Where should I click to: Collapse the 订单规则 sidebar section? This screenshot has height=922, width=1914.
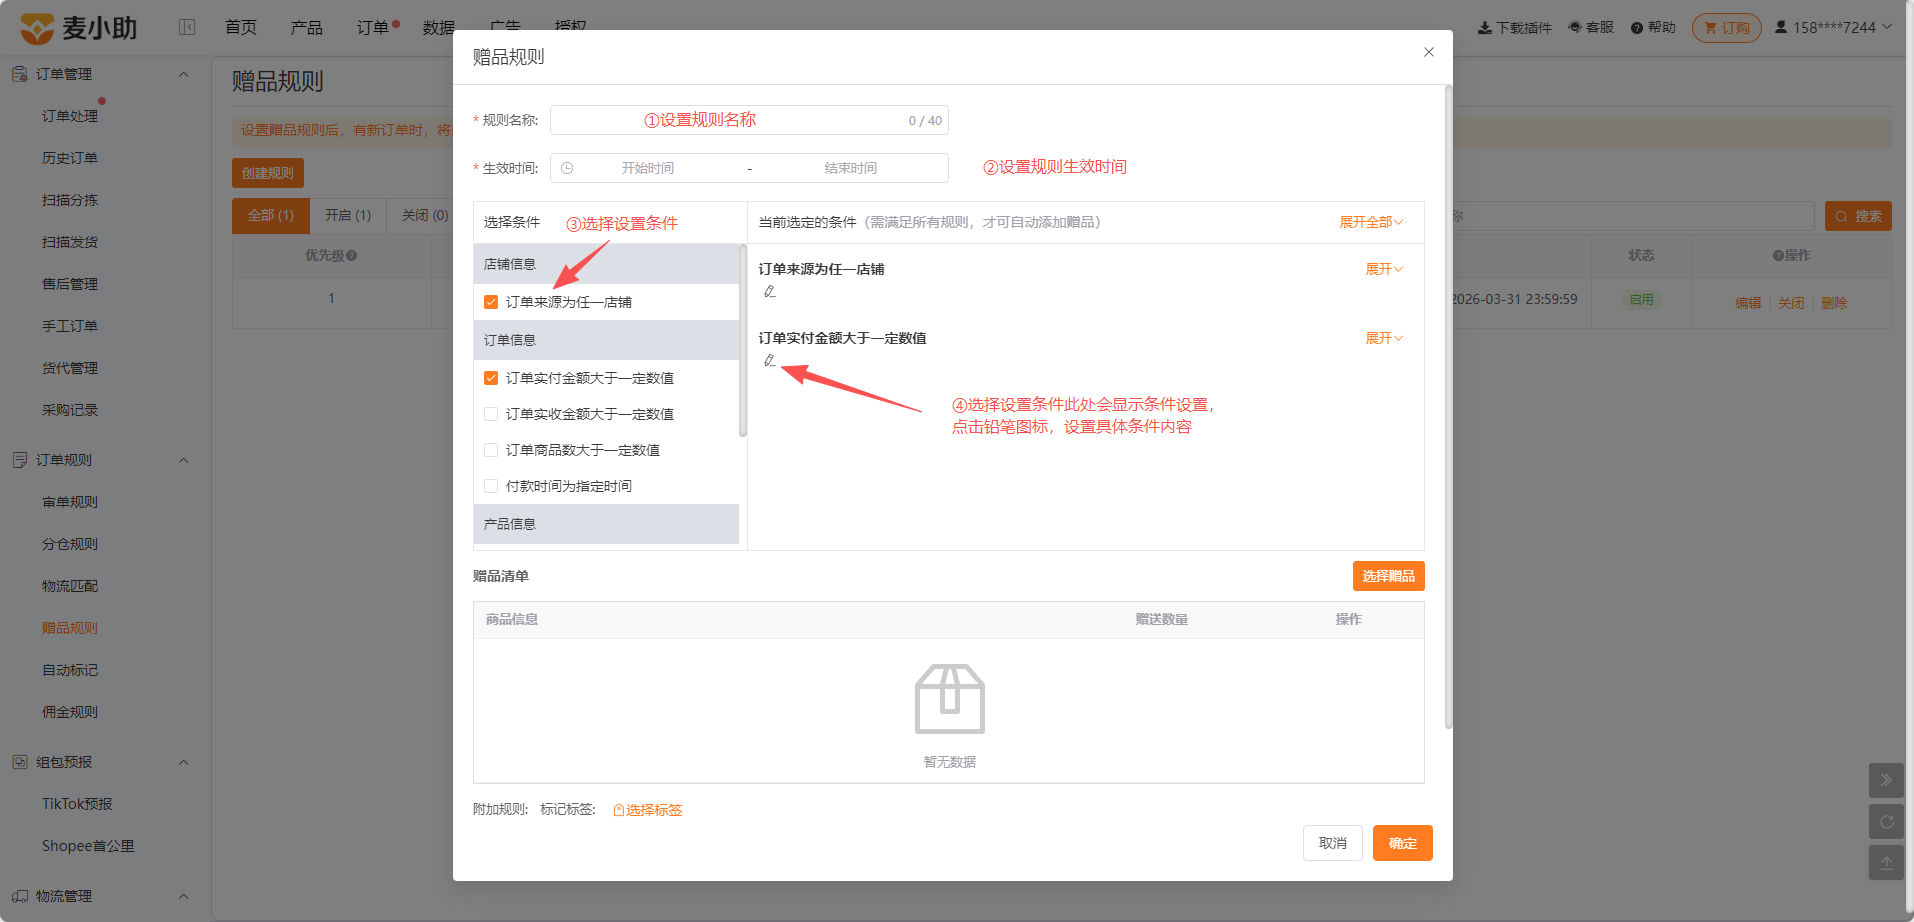tap(183, 460)
